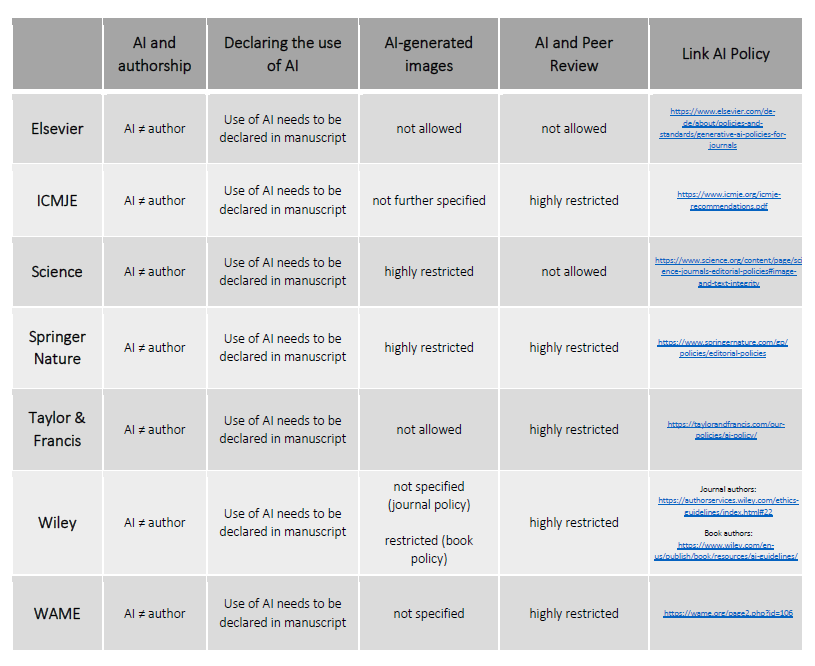This screenshot has height=666, width=815.
Task: Open the Wiley journal authors ethics guidelines link
Action: (x=725, y=506)
